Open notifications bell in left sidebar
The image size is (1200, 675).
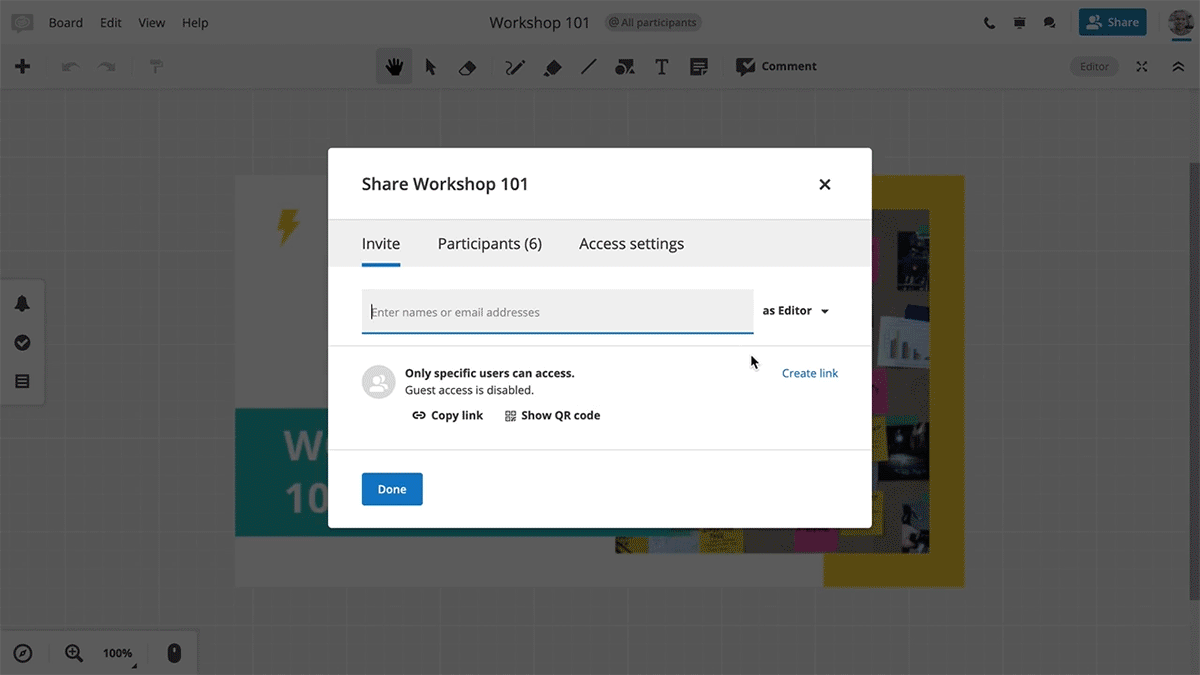tap(22, 304)
